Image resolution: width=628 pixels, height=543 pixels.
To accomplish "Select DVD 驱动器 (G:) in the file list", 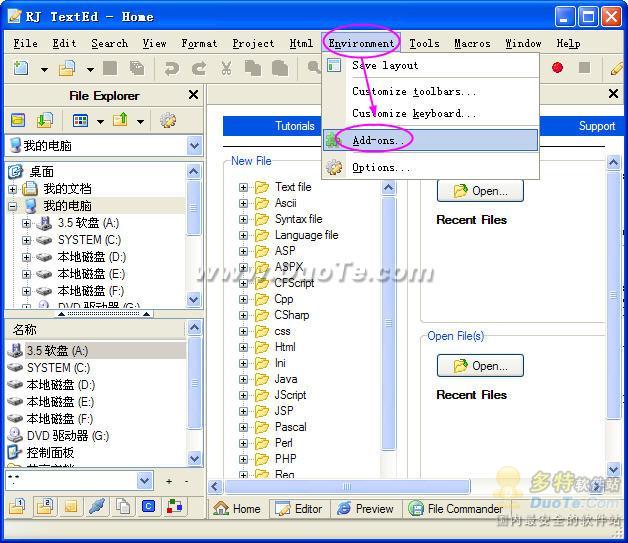I will [x=58, y=436].
